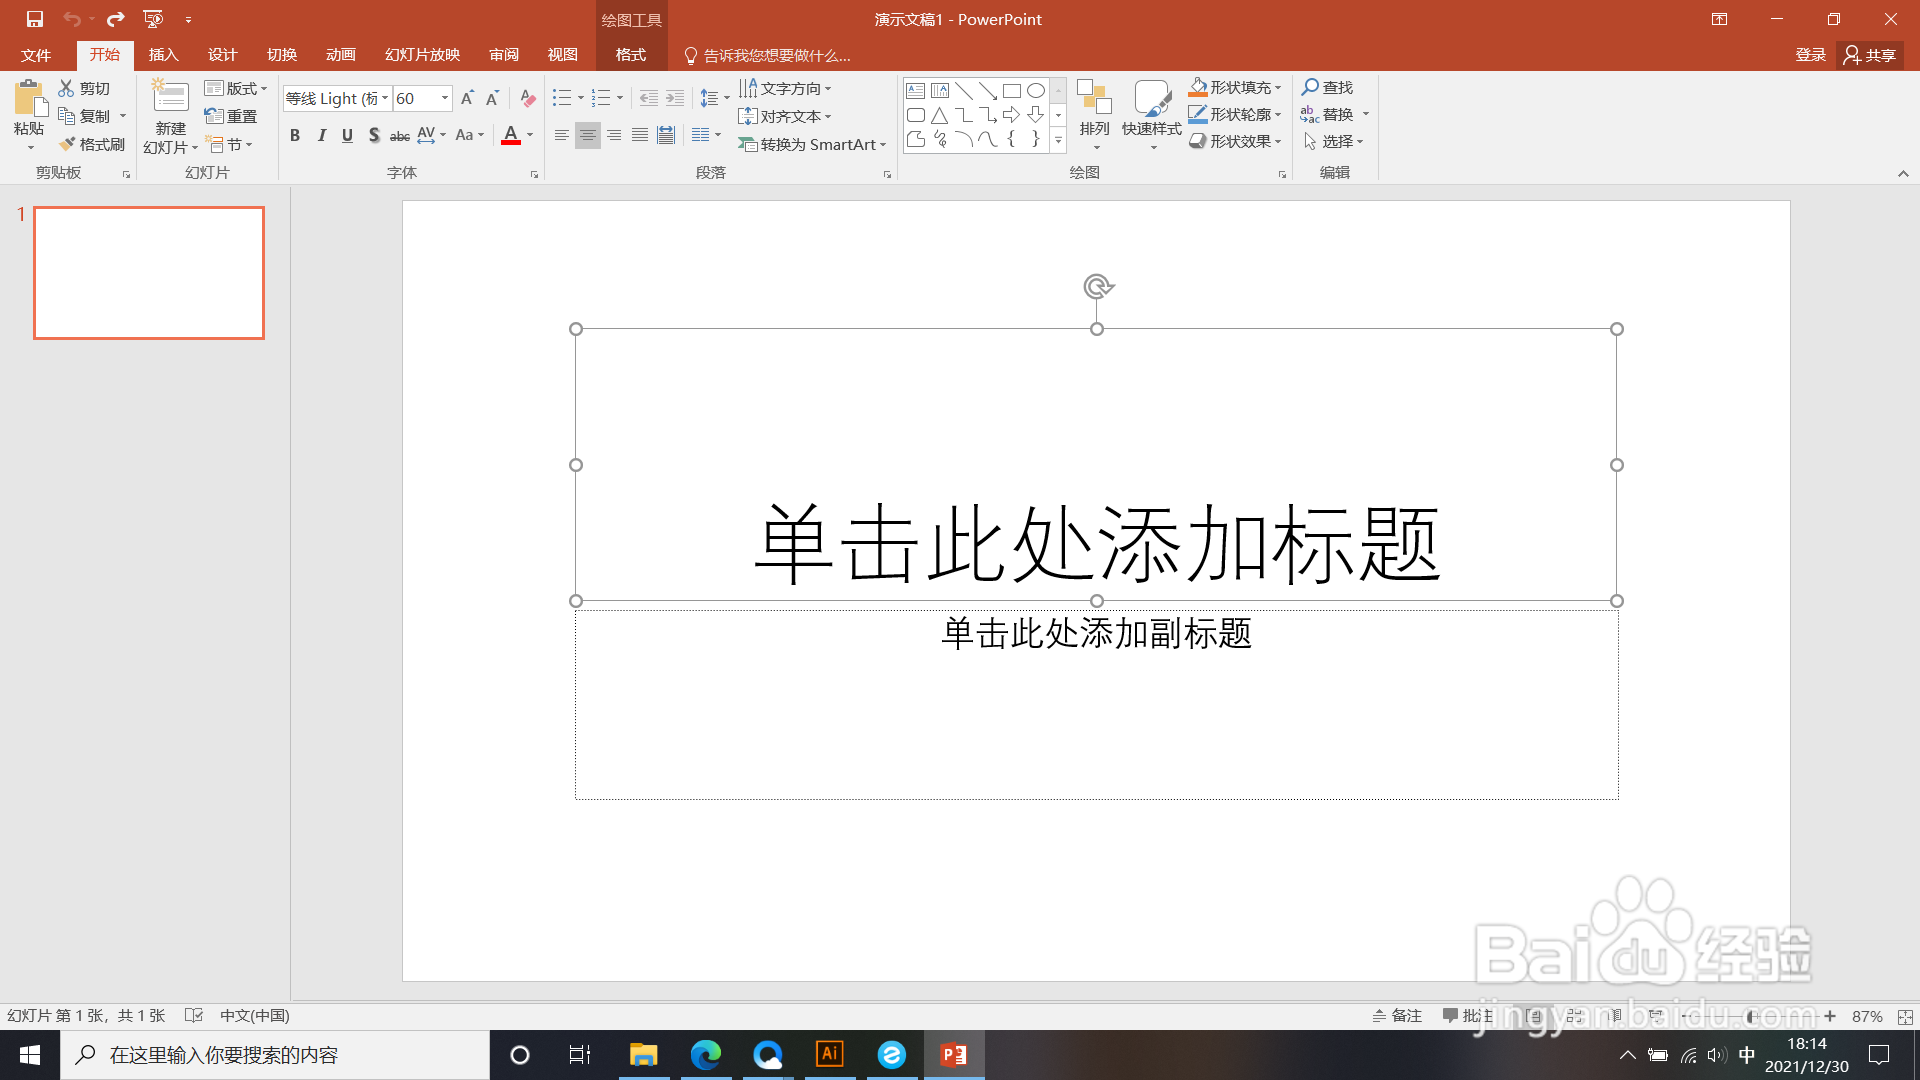The height and width of the screenshot is (1080, 1920).
Task: Select slide 1 thumbnail in the panel
Action: pyautogui.click(x=148, y=272)
